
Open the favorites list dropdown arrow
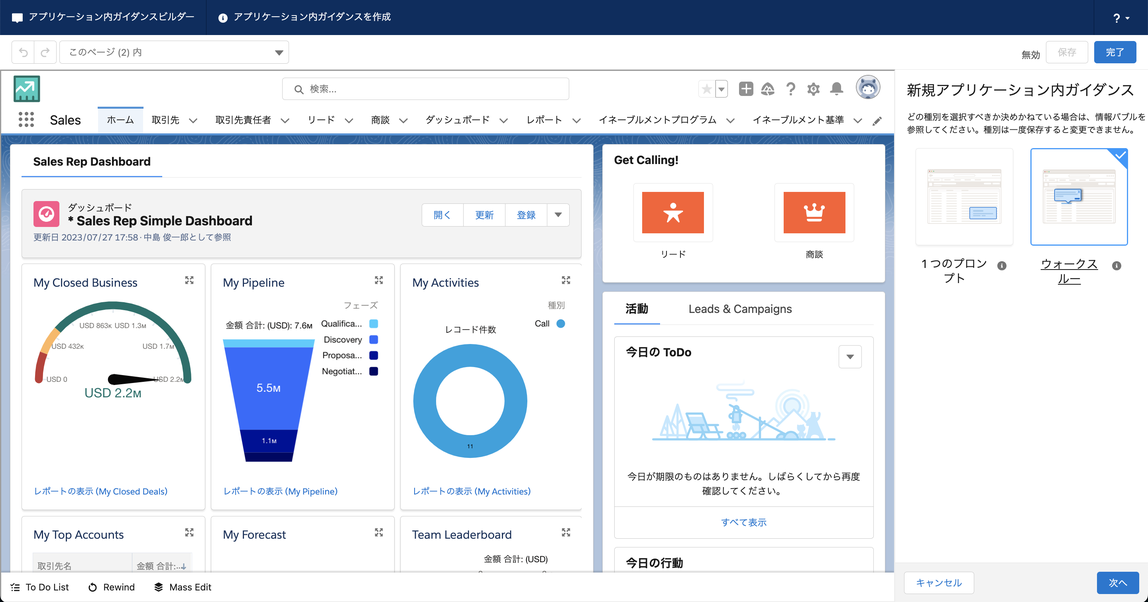(722, 89)
